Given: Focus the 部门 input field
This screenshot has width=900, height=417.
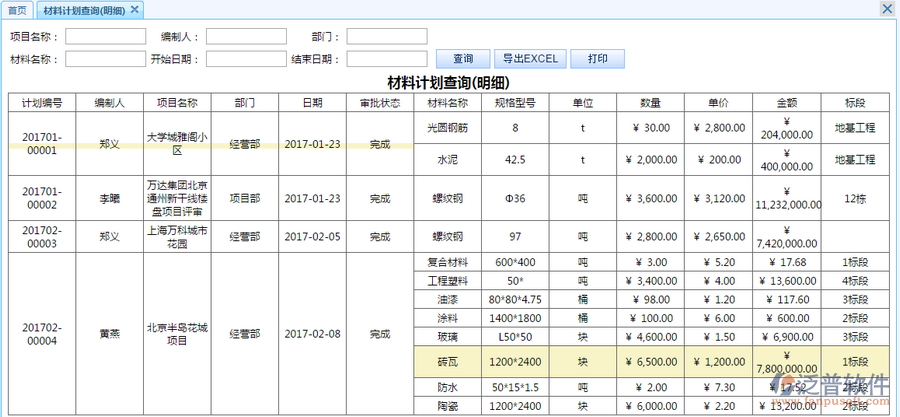Looking at the screenshot, I should click(x=386, y=37).
